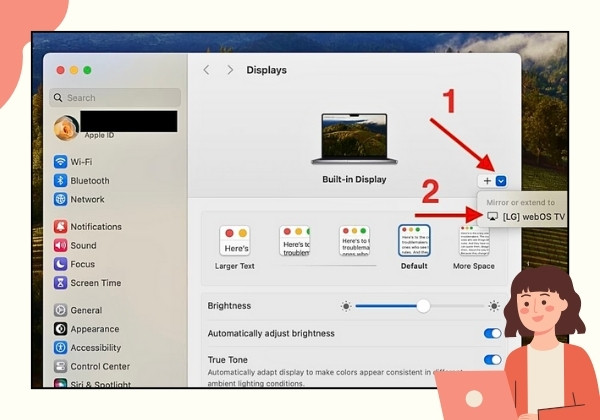The image size is (600, 420).
Task: Click the Mirror or extend to header
Action: pyautogui.click(x=520, y=202)
